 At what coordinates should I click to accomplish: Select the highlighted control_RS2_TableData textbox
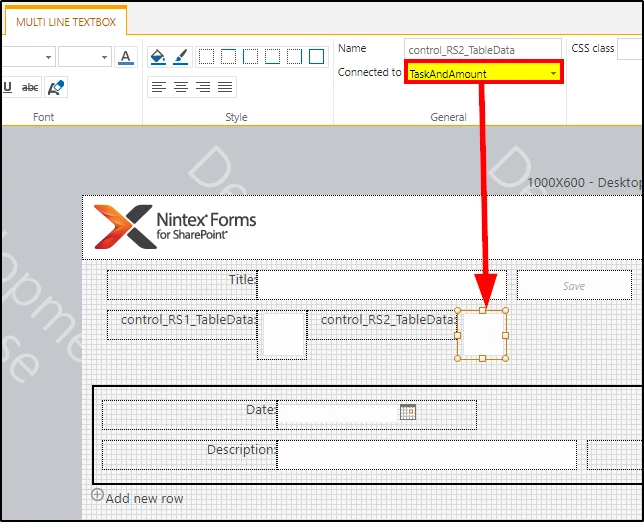(482, 335)
